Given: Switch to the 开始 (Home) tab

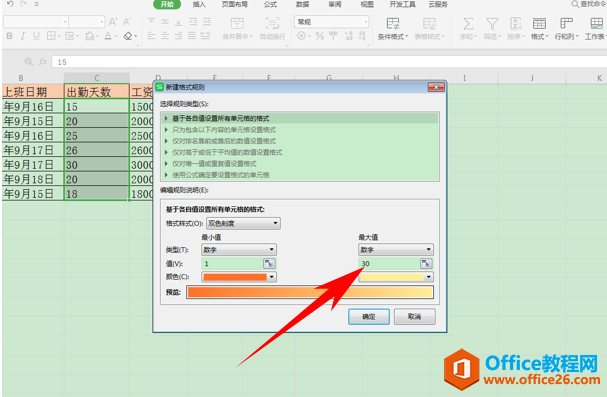Looking at the screenshot, I should pyautogui.click(x=167, y=4).
